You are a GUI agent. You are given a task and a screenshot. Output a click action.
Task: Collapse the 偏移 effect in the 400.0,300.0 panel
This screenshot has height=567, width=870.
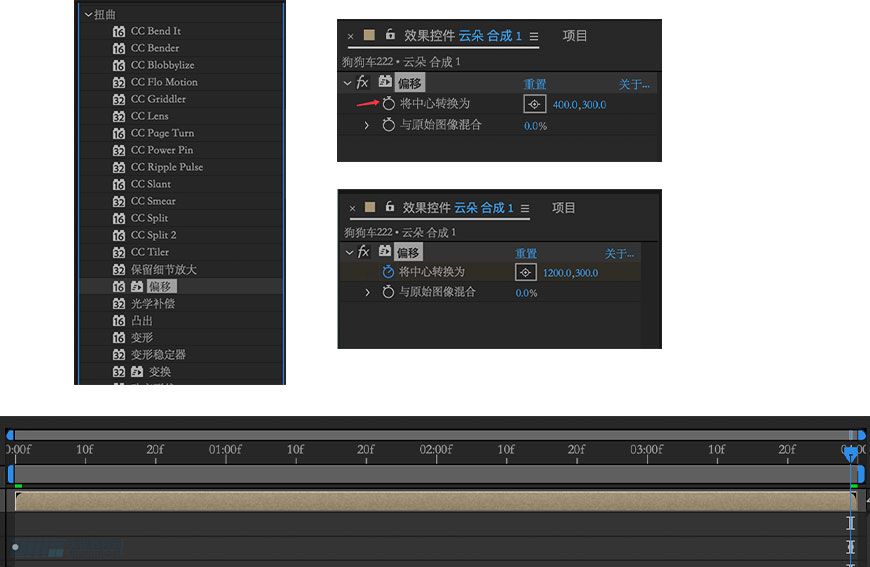pos(347,83)
